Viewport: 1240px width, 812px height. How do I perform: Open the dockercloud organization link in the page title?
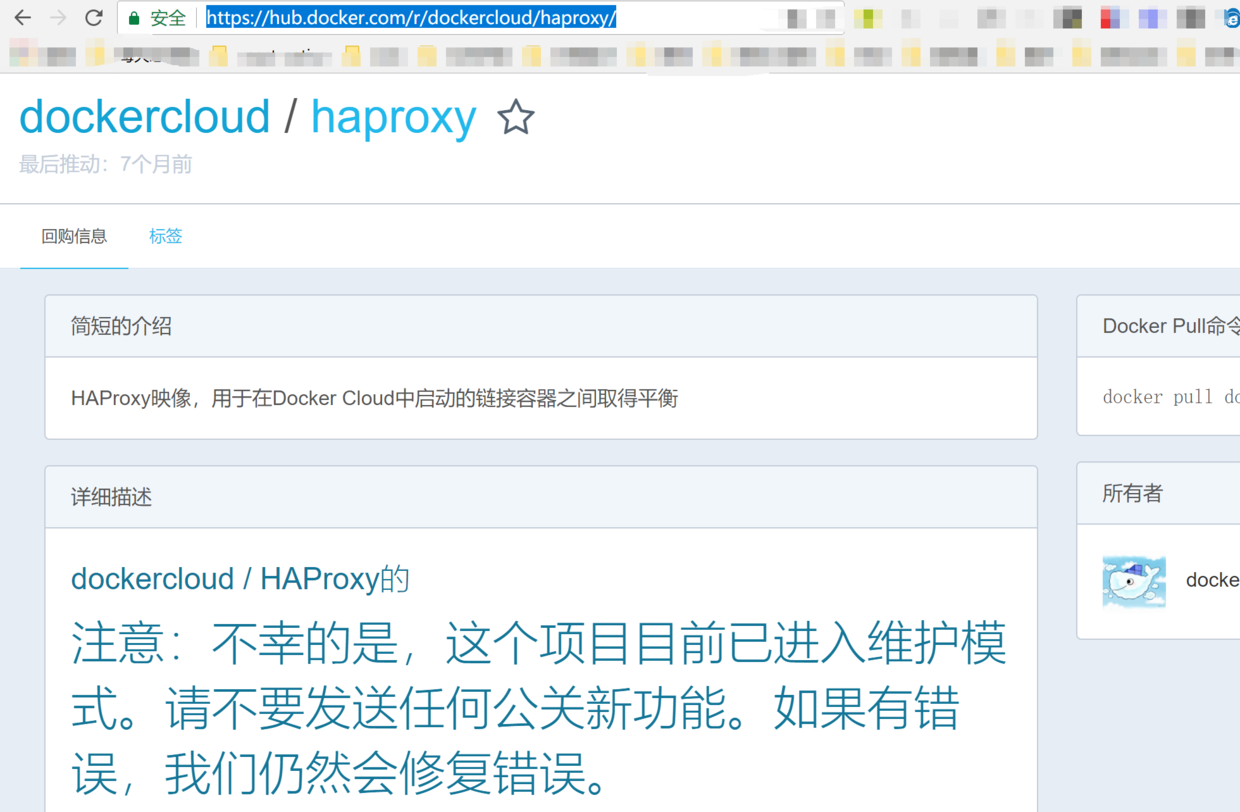pyautogui.click(x=145, y=117)
